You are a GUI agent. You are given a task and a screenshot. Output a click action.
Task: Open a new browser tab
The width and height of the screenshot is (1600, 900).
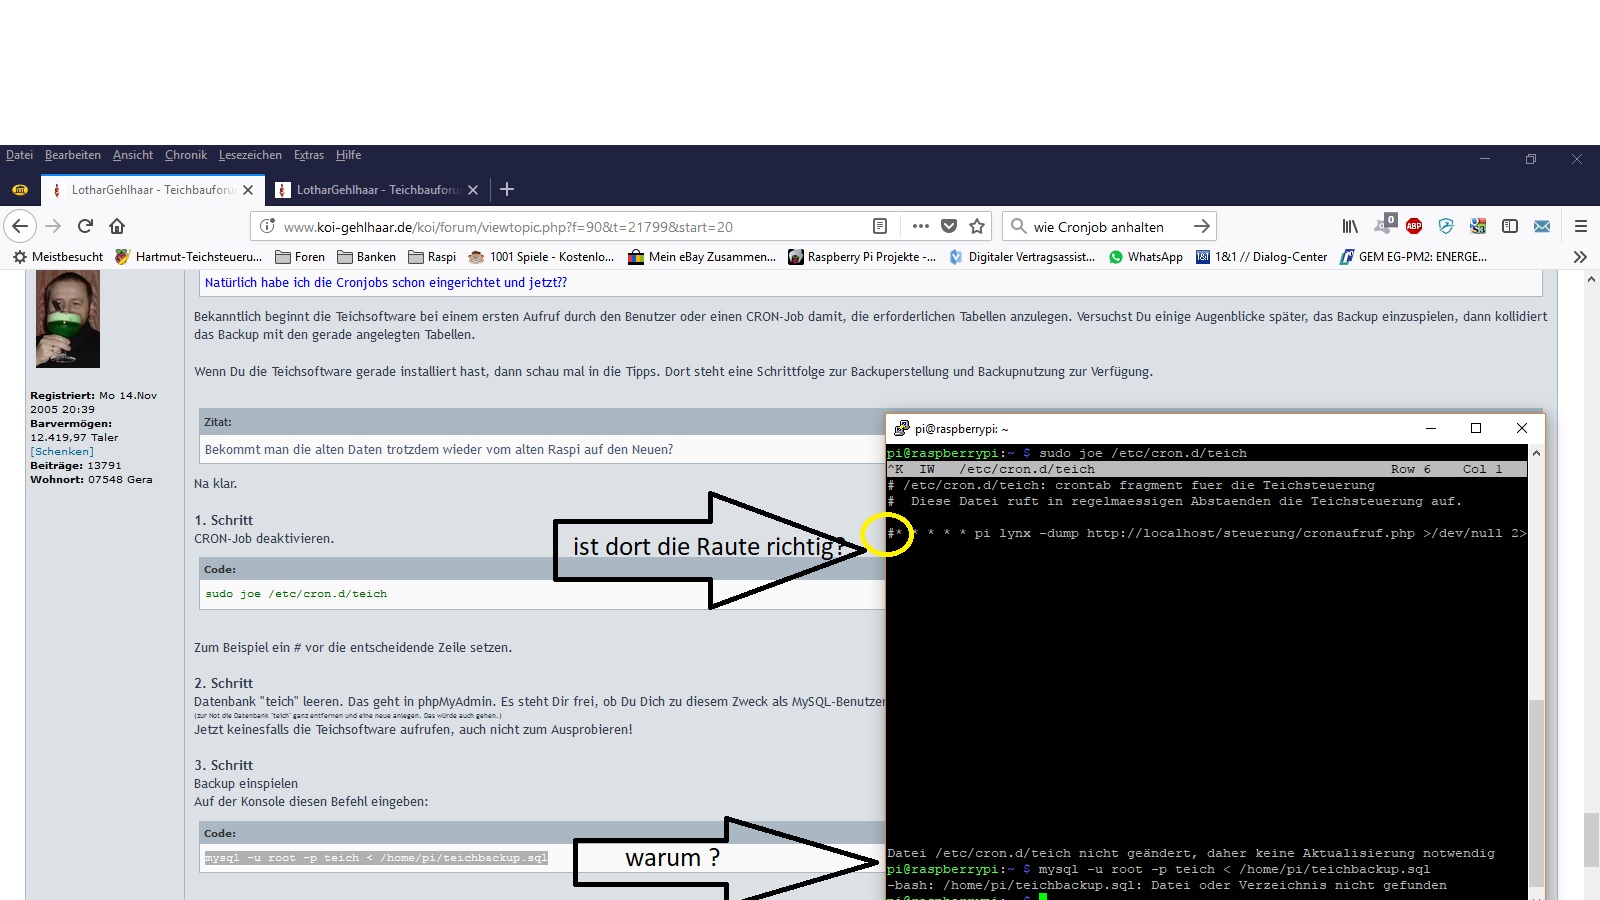507,189
